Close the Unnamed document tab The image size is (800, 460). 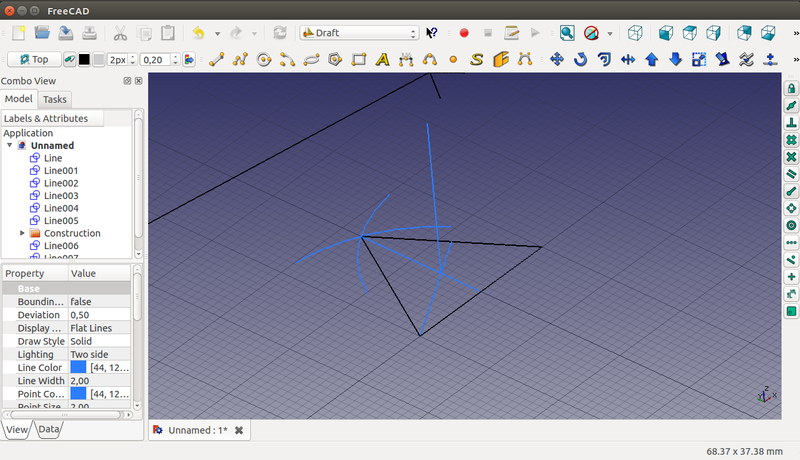[x=239, y=430]
